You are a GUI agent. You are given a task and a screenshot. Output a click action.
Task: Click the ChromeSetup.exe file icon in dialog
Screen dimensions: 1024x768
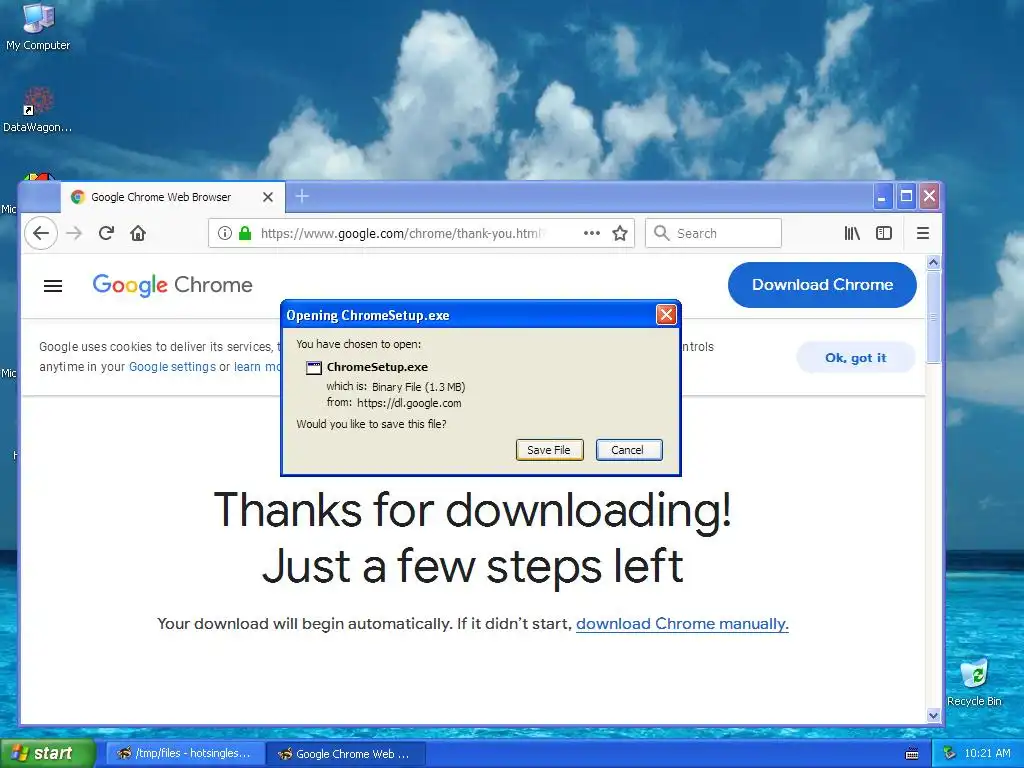pos(314,368)
